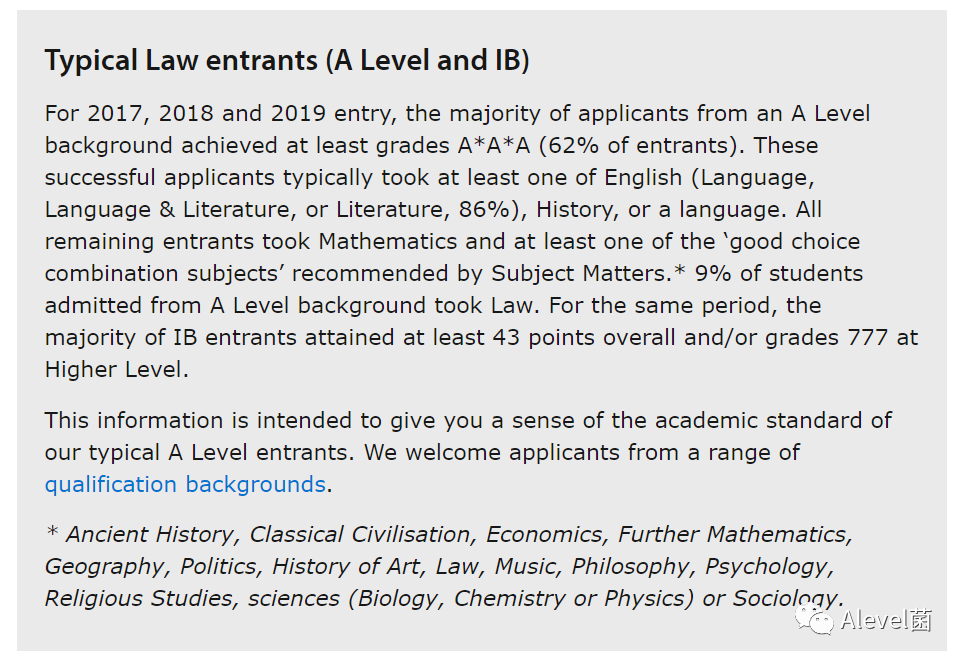Screen dimensions: 964x663
Task: Click the Alevel watermark text
Action: pyautogui.click(x=886, y=620)
